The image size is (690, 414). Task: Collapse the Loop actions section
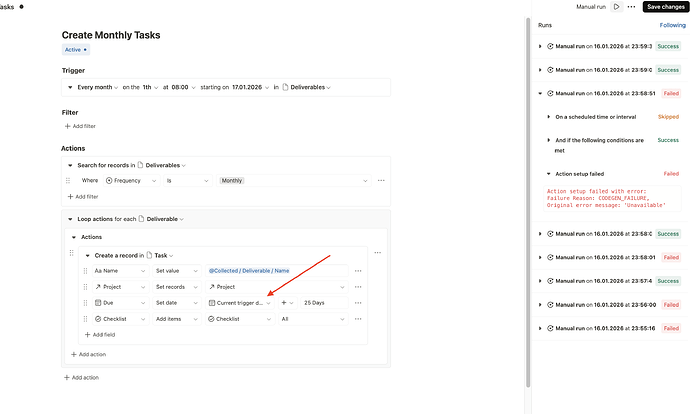point(70,218)
